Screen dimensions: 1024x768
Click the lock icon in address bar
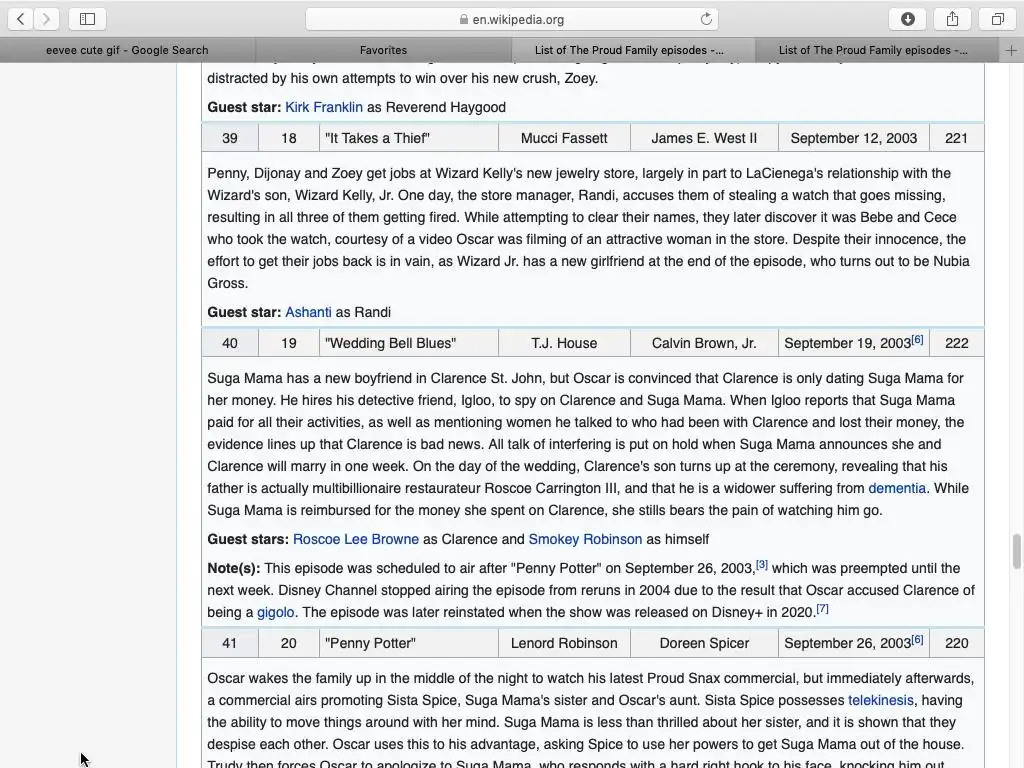pos(464,20)
